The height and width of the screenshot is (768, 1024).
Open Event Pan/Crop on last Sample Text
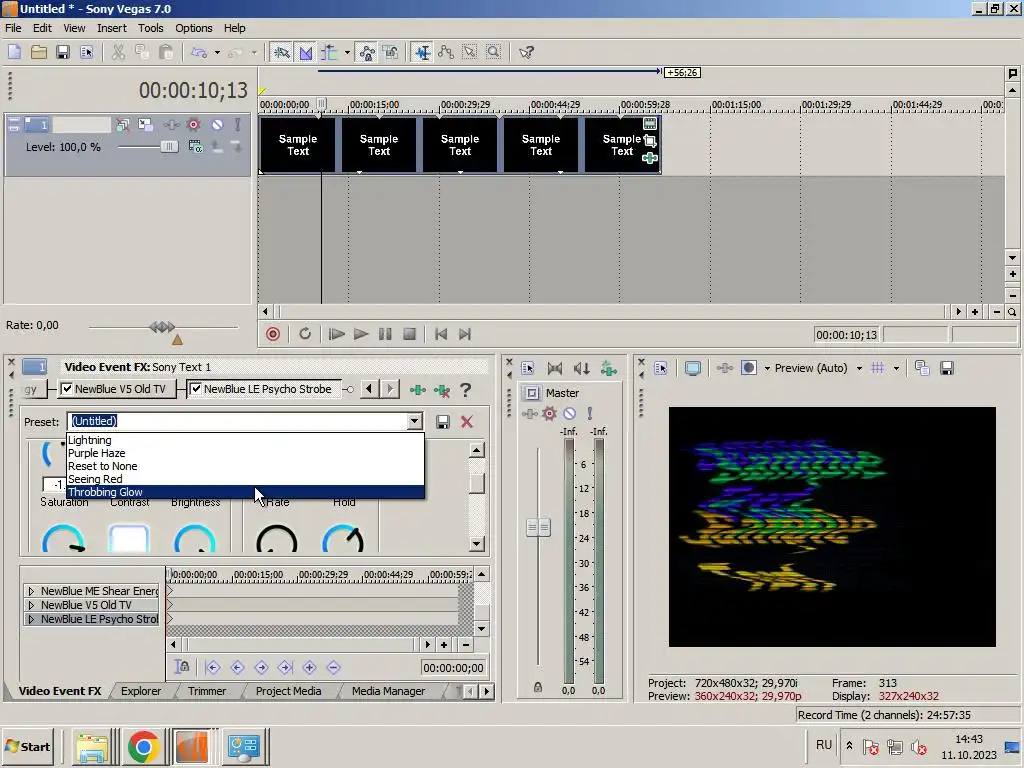click(650, 140)
